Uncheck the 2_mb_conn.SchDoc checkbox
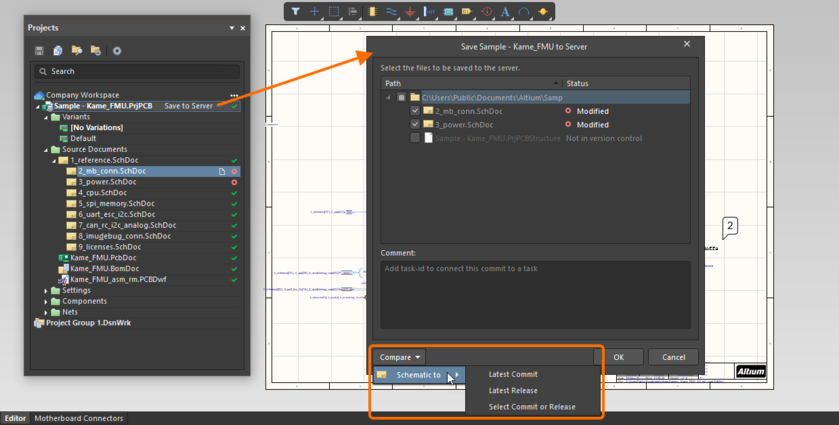The width and height of the screenshot is (839, 425). (415, 111)
